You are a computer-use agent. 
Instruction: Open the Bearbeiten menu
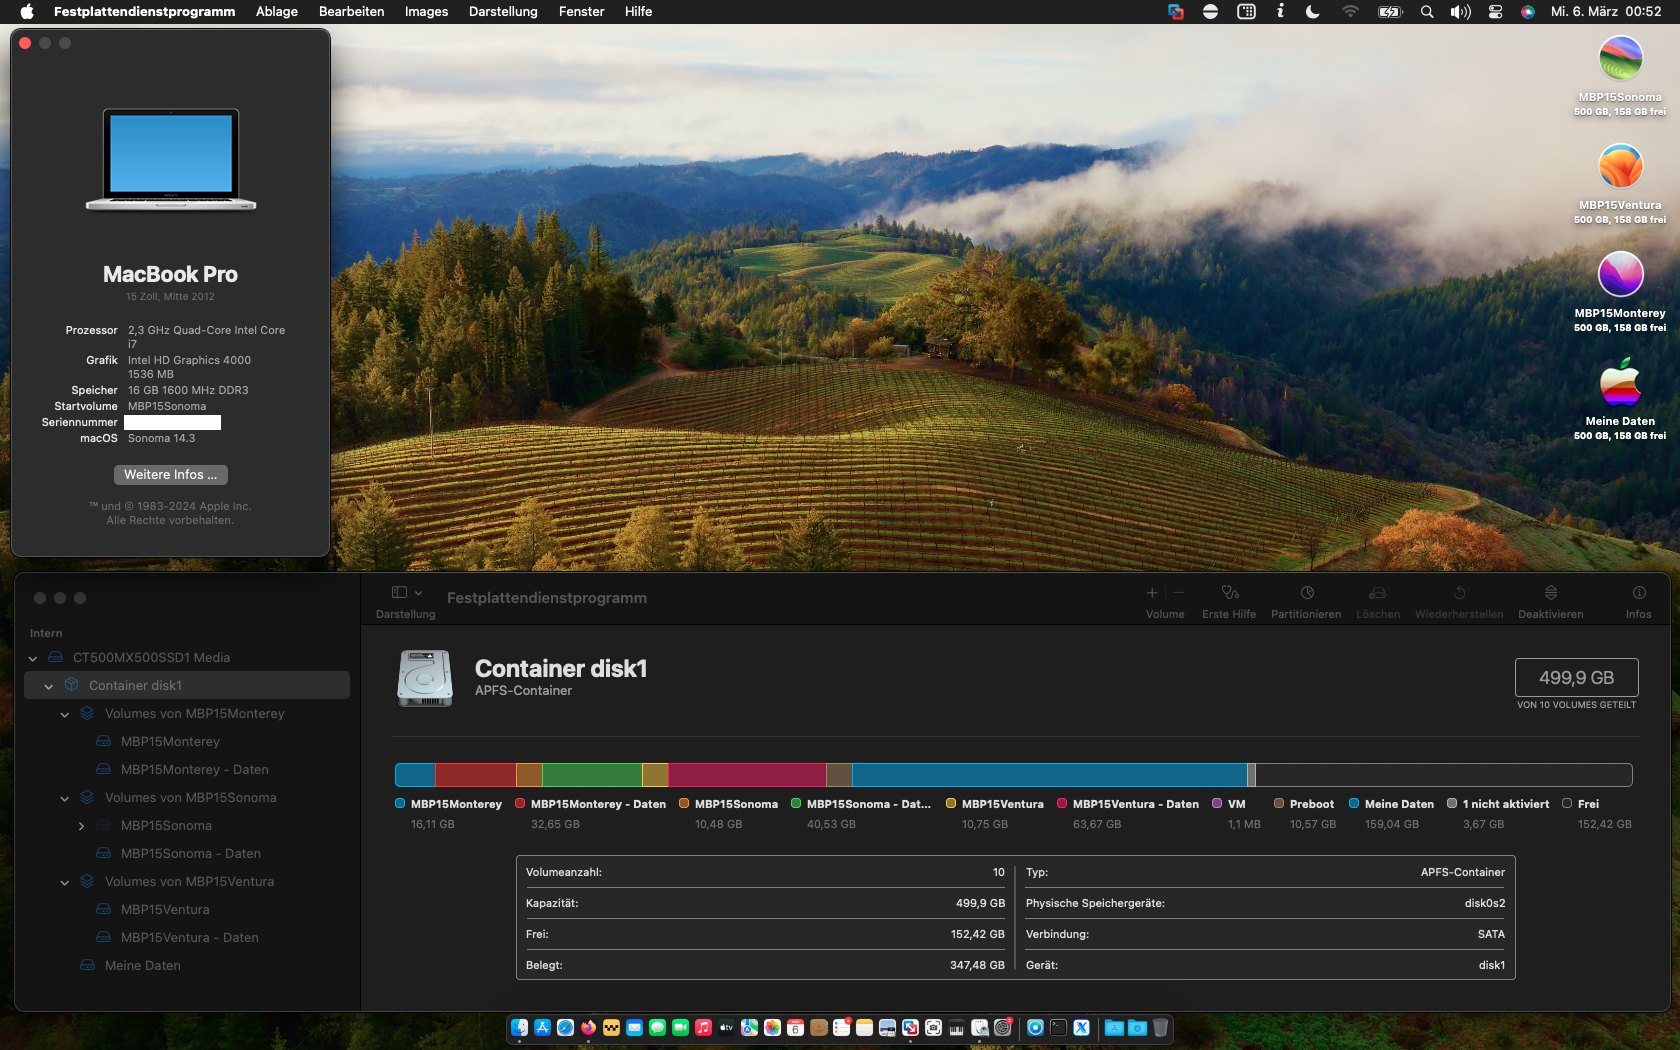coord(351,12)
